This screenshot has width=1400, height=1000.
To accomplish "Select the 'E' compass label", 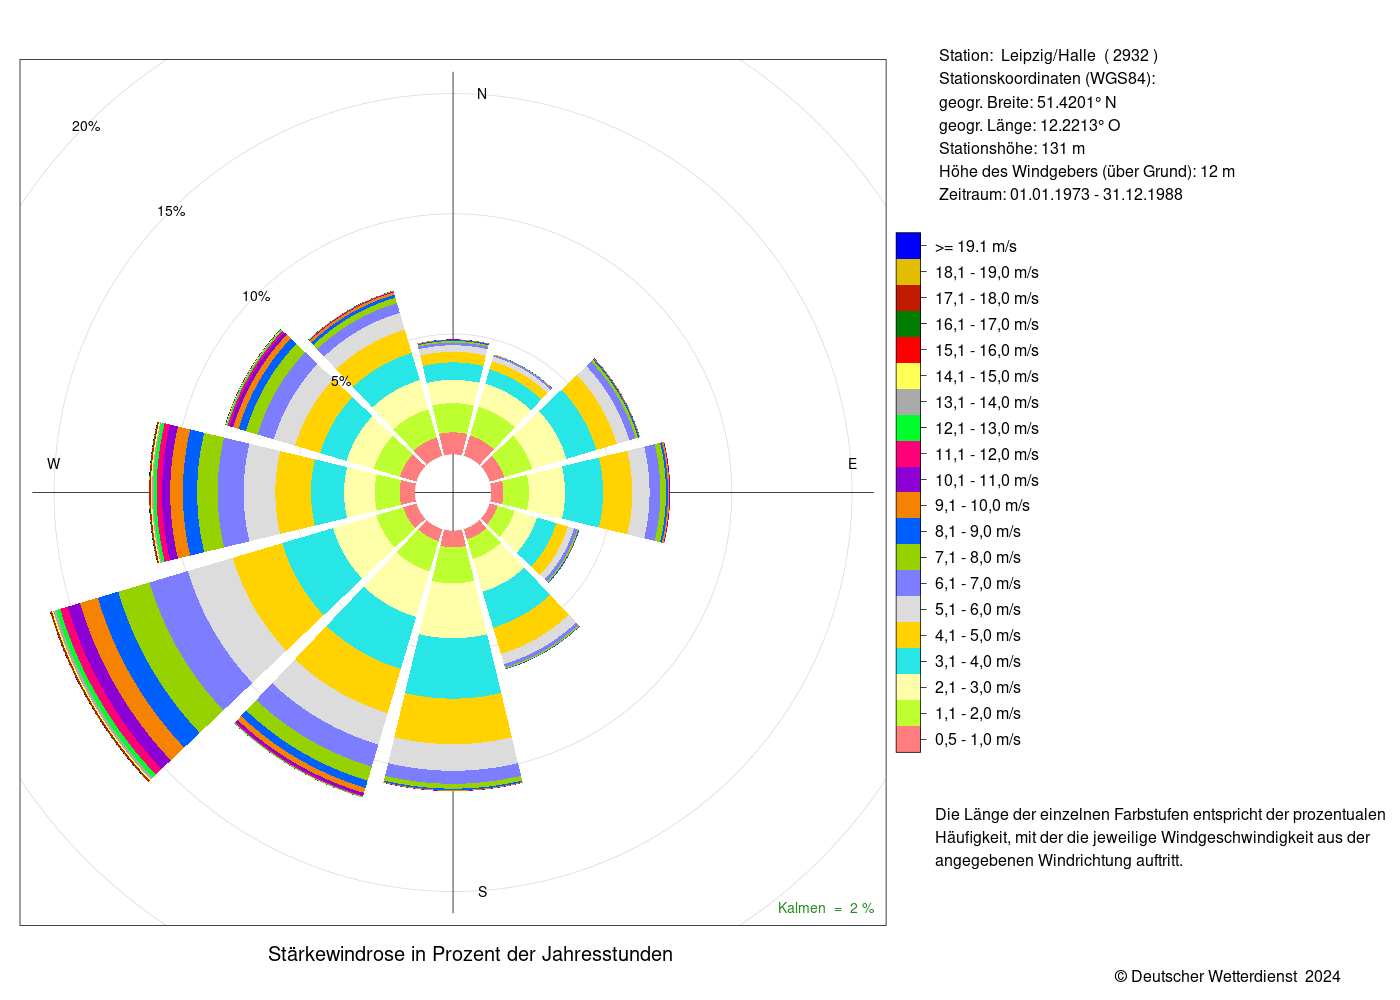I will [x=853, y=464].
